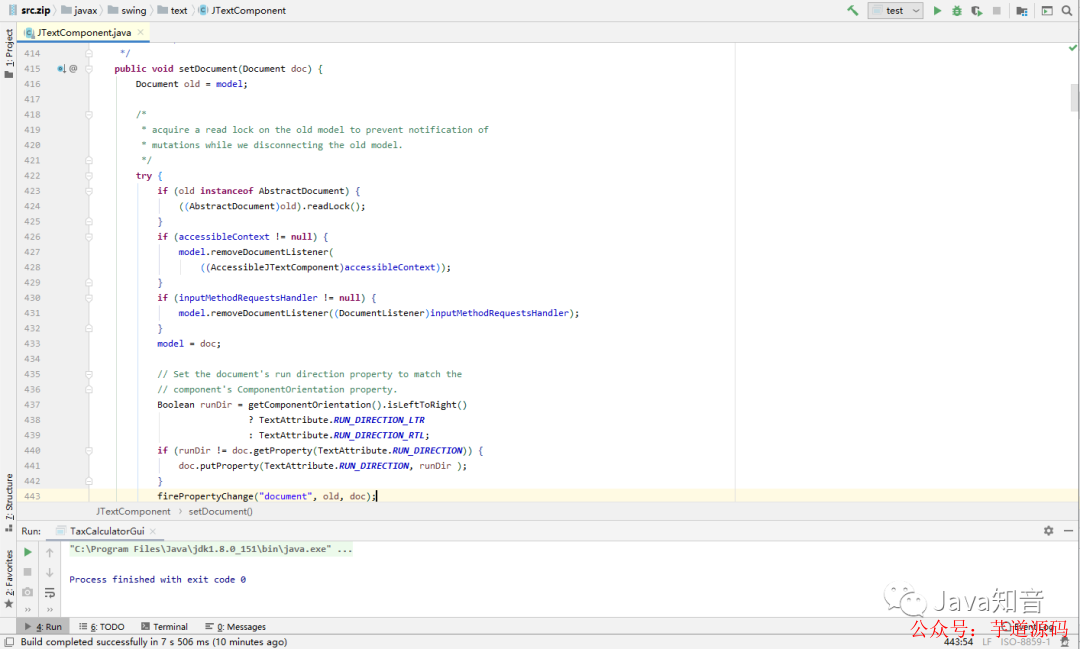Open the 6: TODO tool tab
The height and width of the screenshot is (649, 1080).
[x=102, y=626]
